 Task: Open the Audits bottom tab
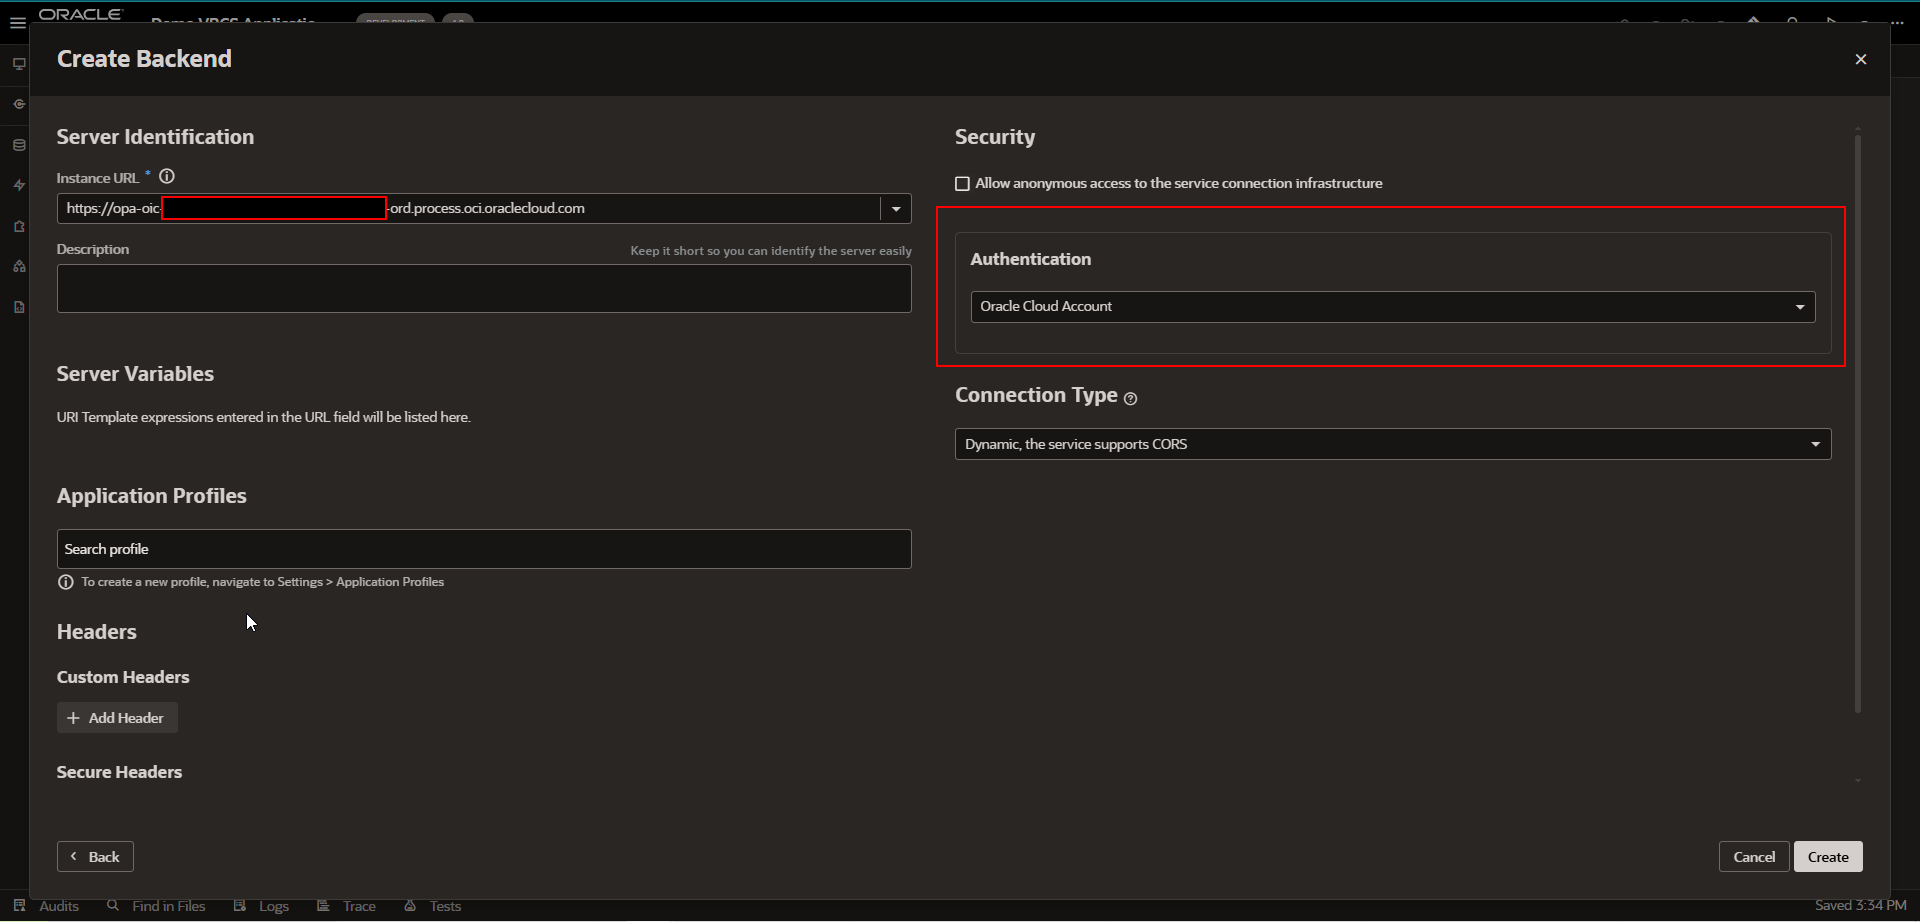tap(47, 906)
